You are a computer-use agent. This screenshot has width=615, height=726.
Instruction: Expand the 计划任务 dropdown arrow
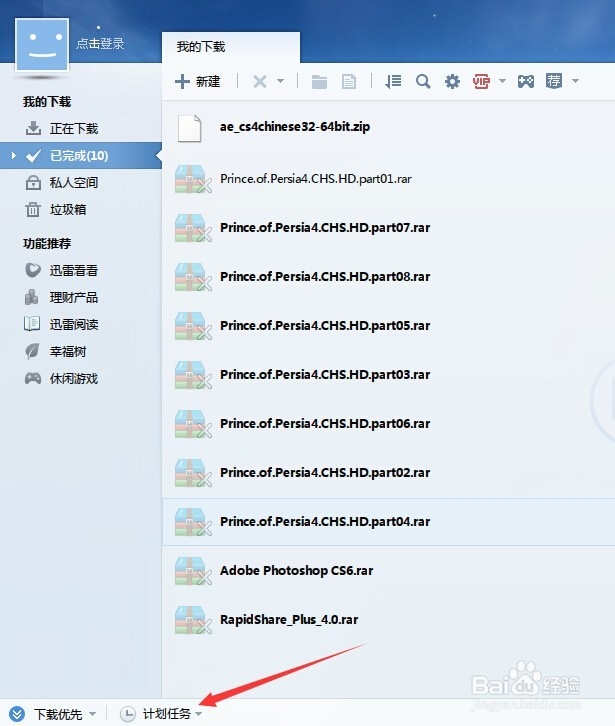click(199, 714)
